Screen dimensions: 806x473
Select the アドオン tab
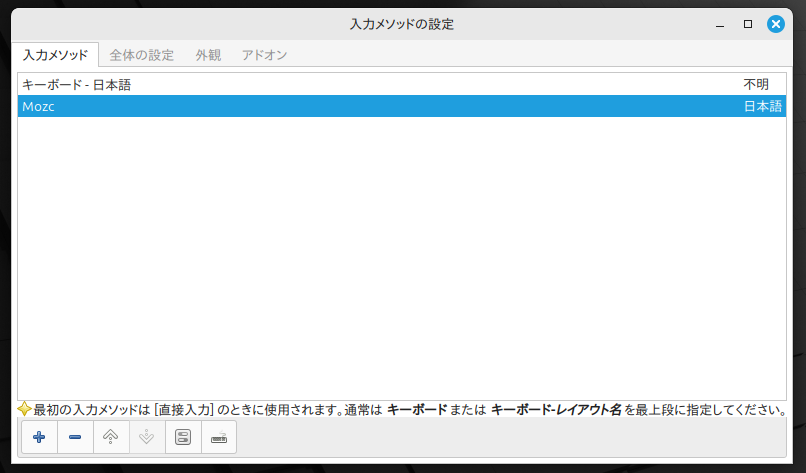pos(264,55)
